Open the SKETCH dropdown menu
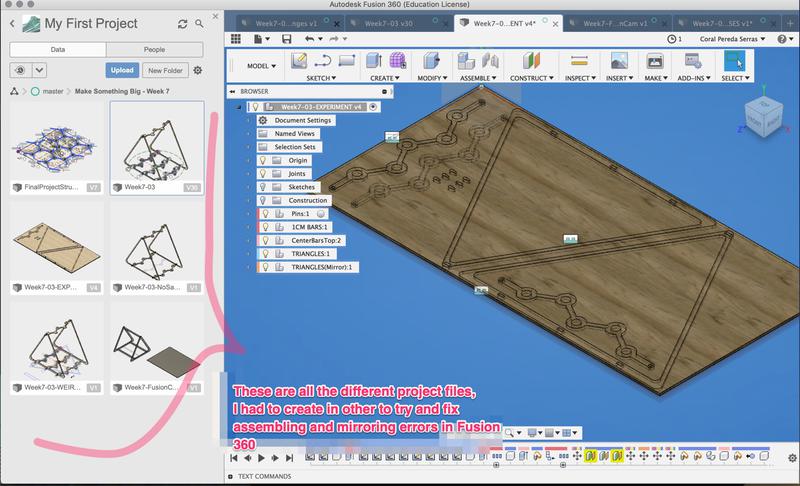Screen dimensions: 800x486 321,78
